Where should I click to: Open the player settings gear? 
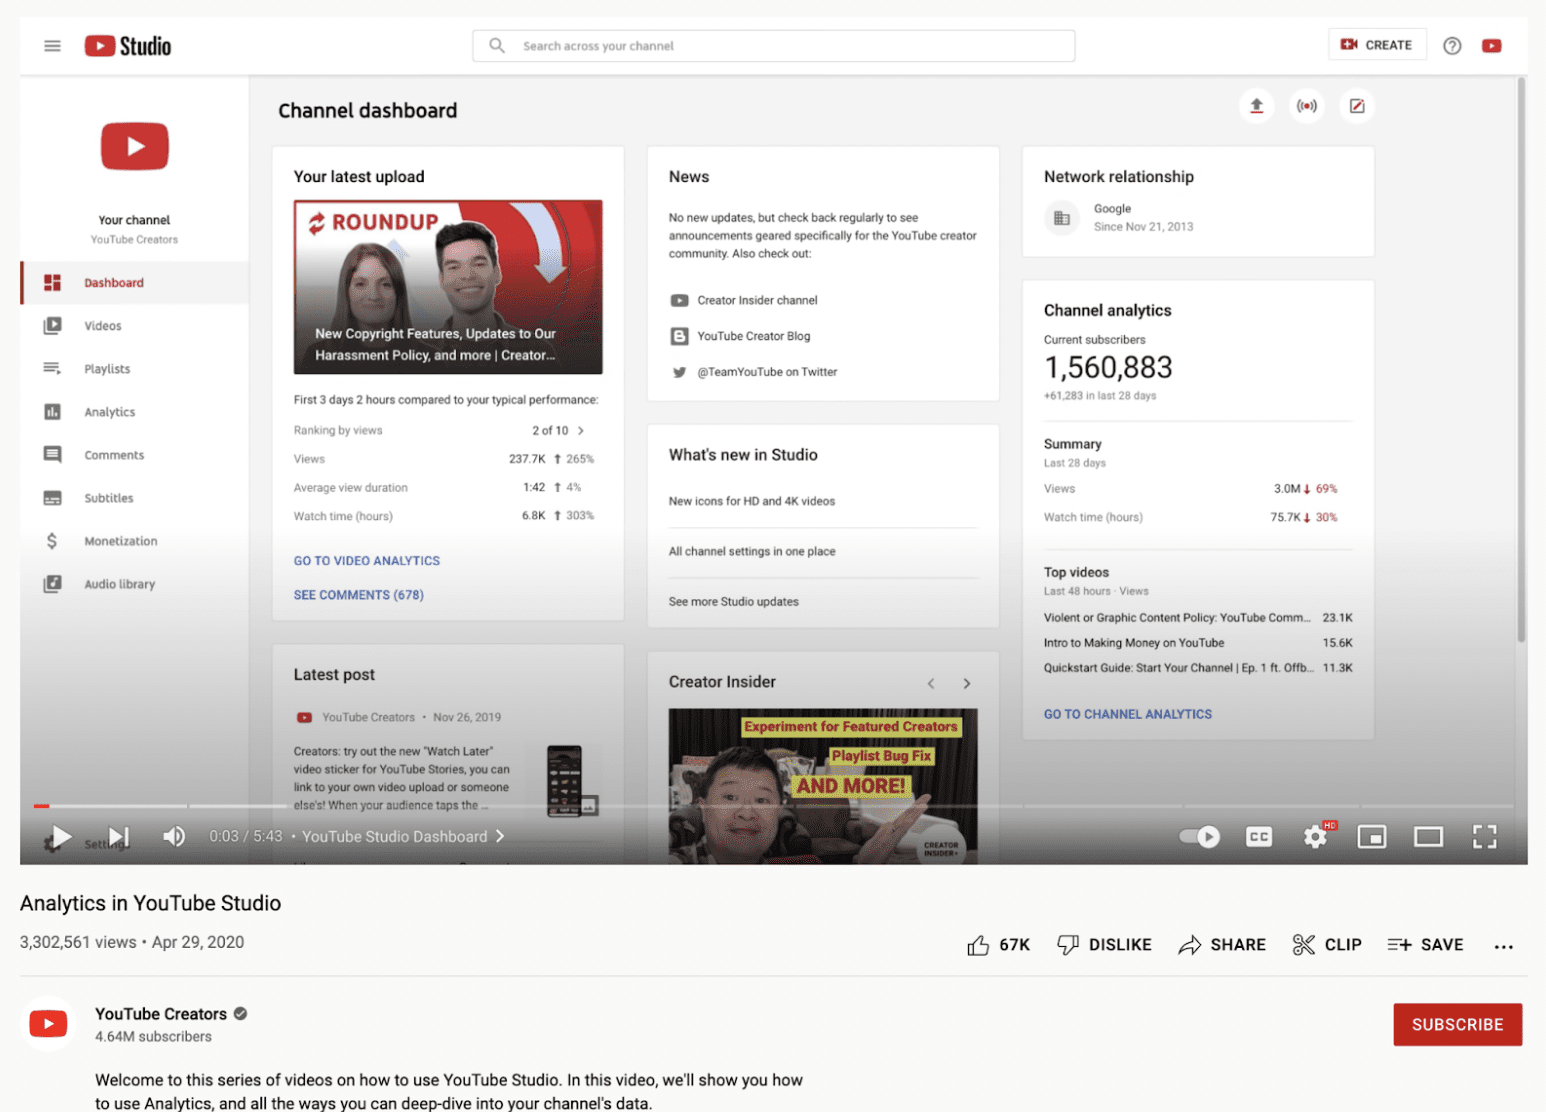coord(1315,836)
